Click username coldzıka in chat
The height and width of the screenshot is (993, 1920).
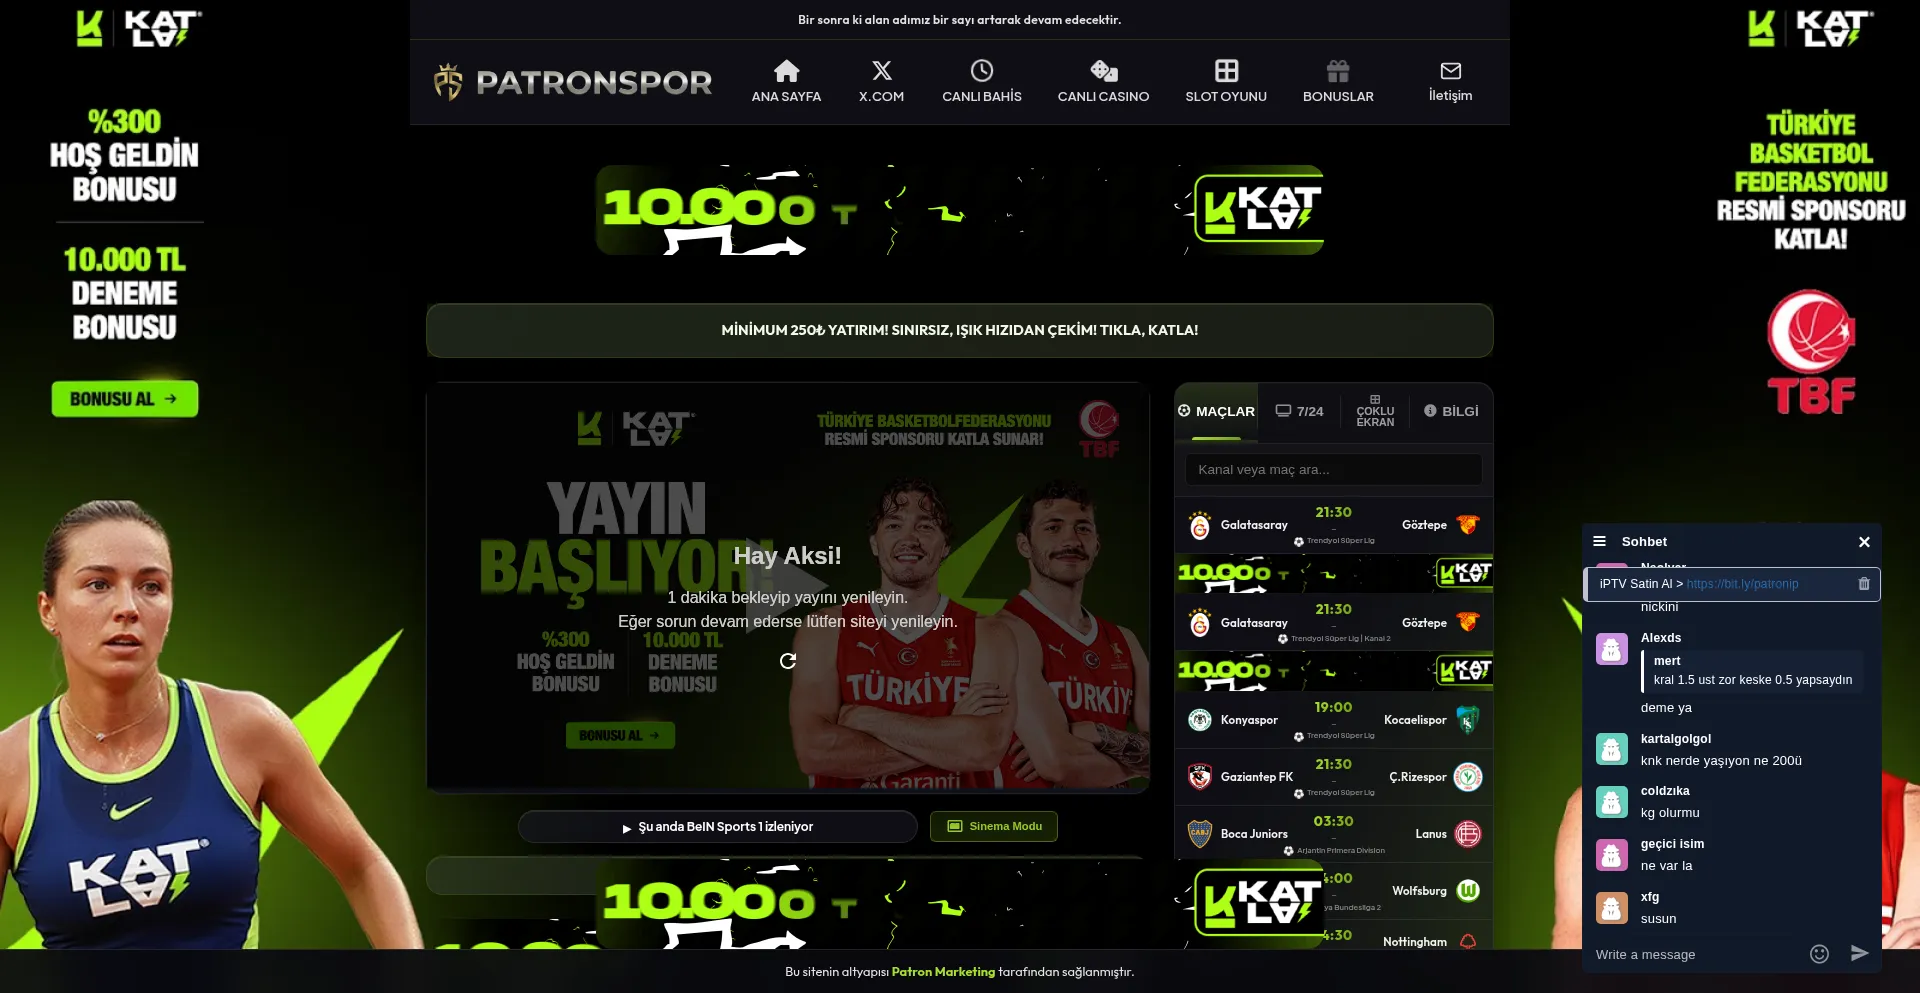pyautogui.click(x=1665, y=791)
